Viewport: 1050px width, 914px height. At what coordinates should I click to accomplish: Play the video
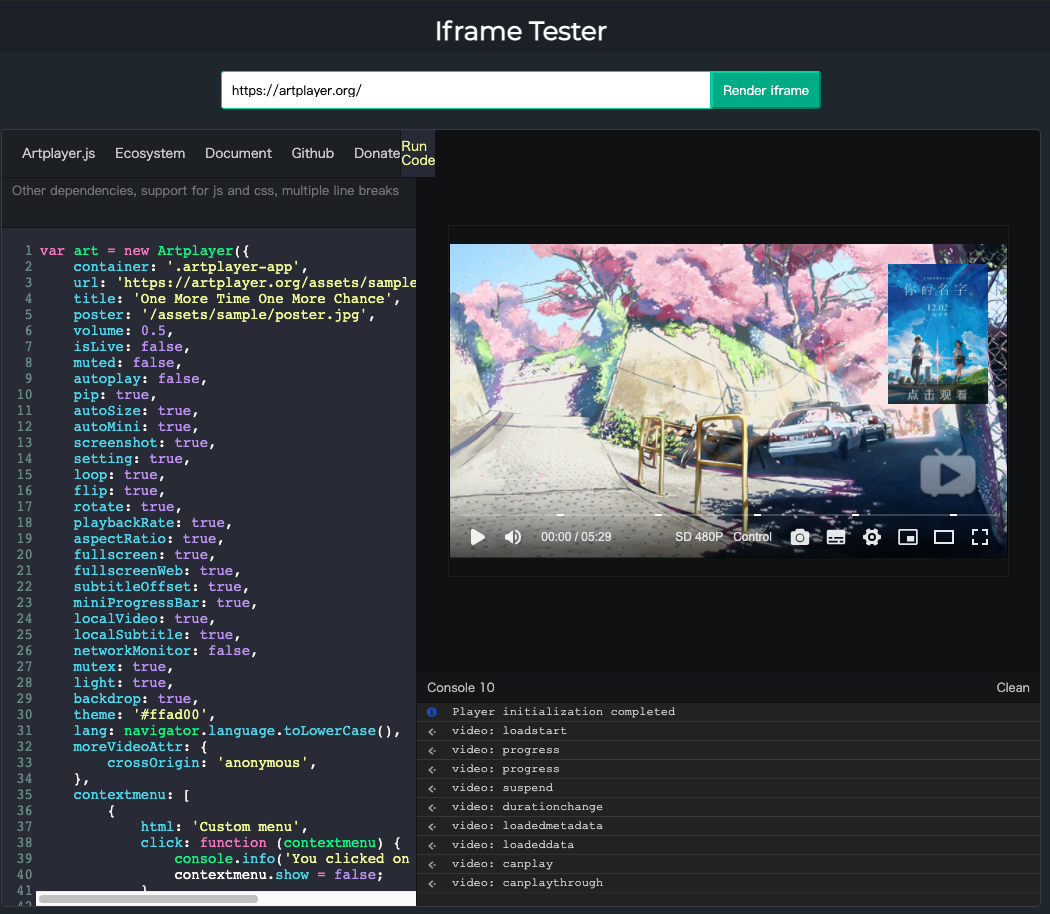(477, 537)
